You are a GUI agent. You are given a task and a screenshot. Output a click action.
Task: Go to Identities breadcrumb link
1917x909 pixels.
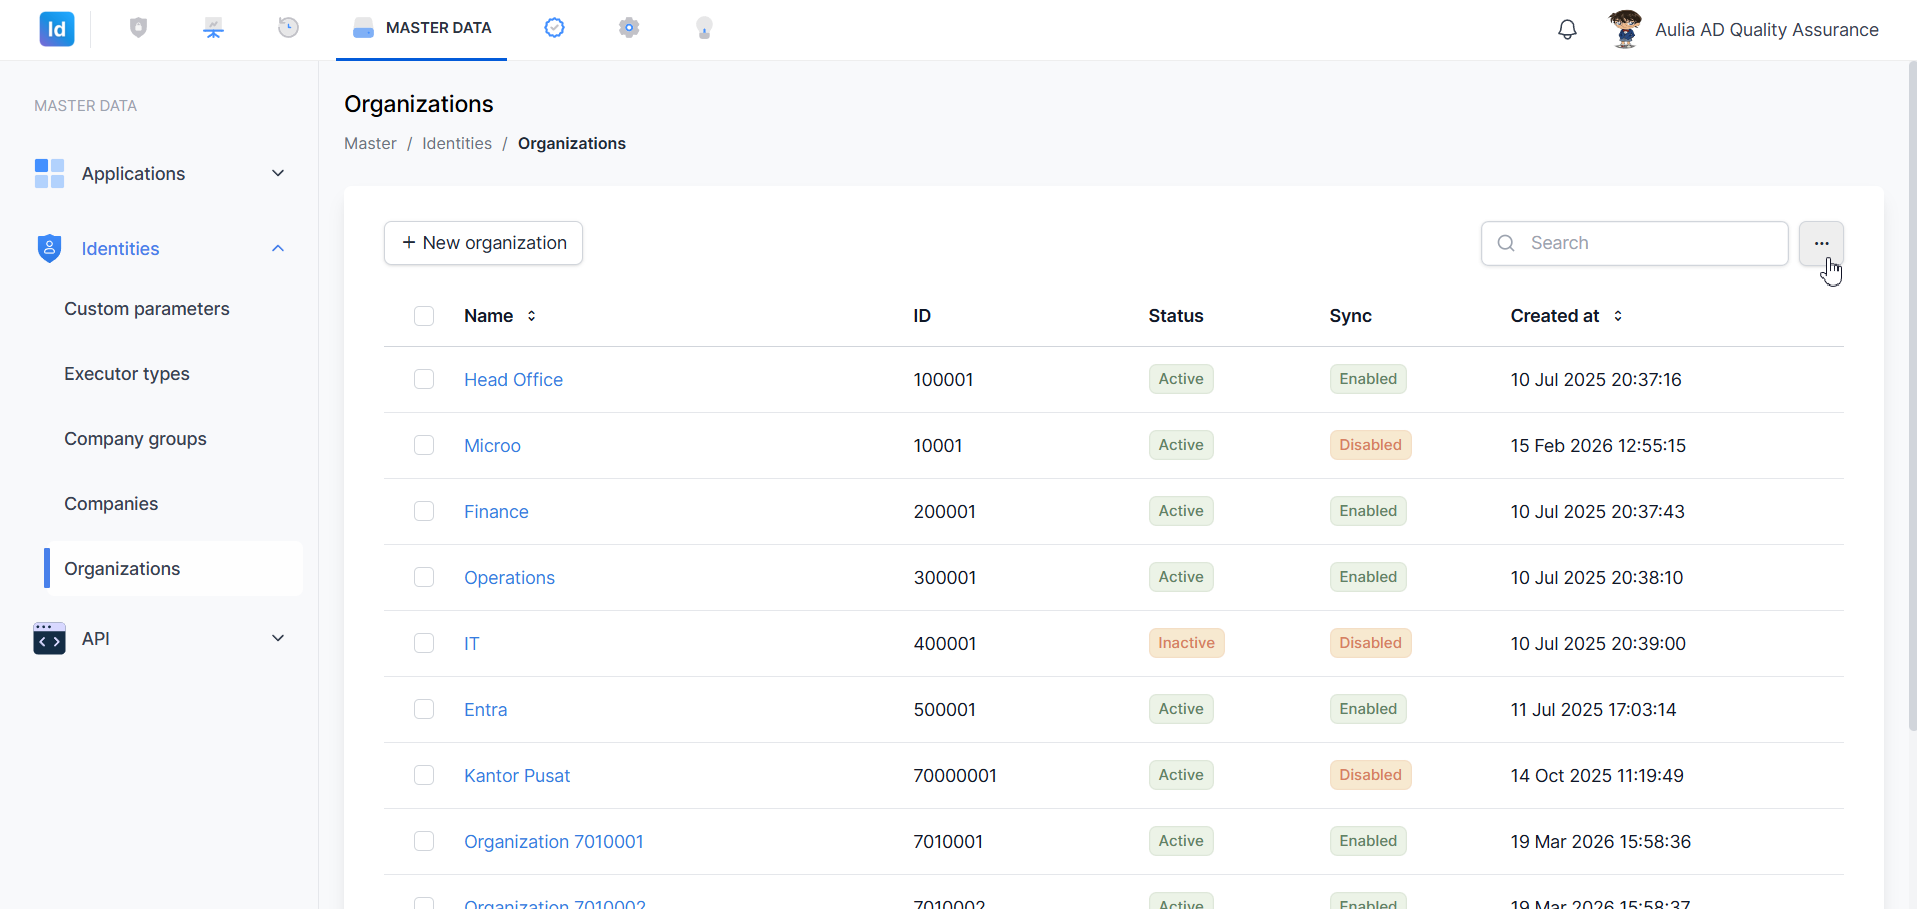(457, 144)
